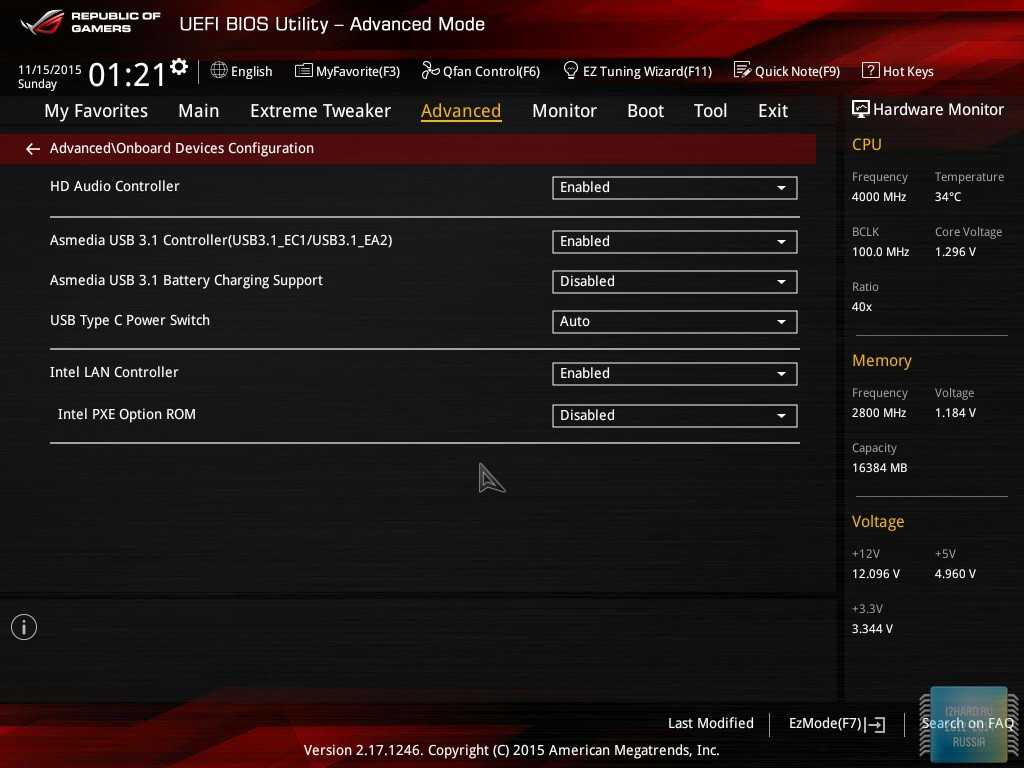Image resolution: width=1024 pixels, height=768 pixels.
Task: Click the back arrow in breadcrumb bar
Action: 33,149
